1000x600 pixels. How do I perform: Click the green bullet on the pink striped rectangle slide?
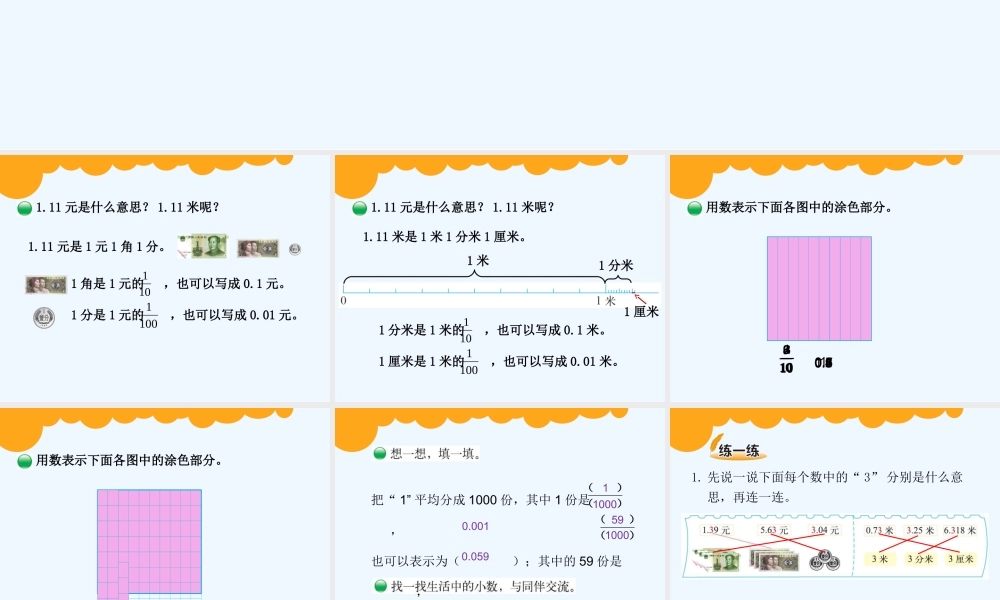tap(695, 208)
